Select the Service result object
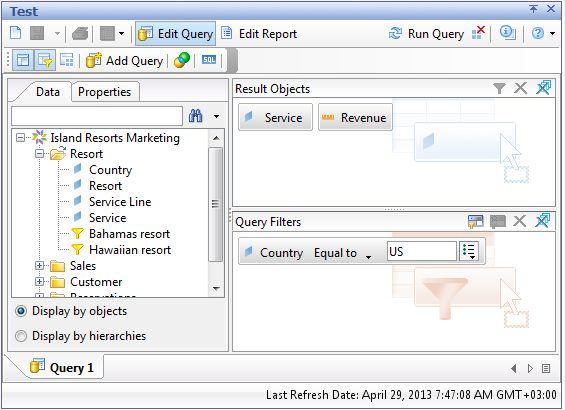The width and height of the screenshot is (565, 410). pyautogui.click(x=275, y=117)
